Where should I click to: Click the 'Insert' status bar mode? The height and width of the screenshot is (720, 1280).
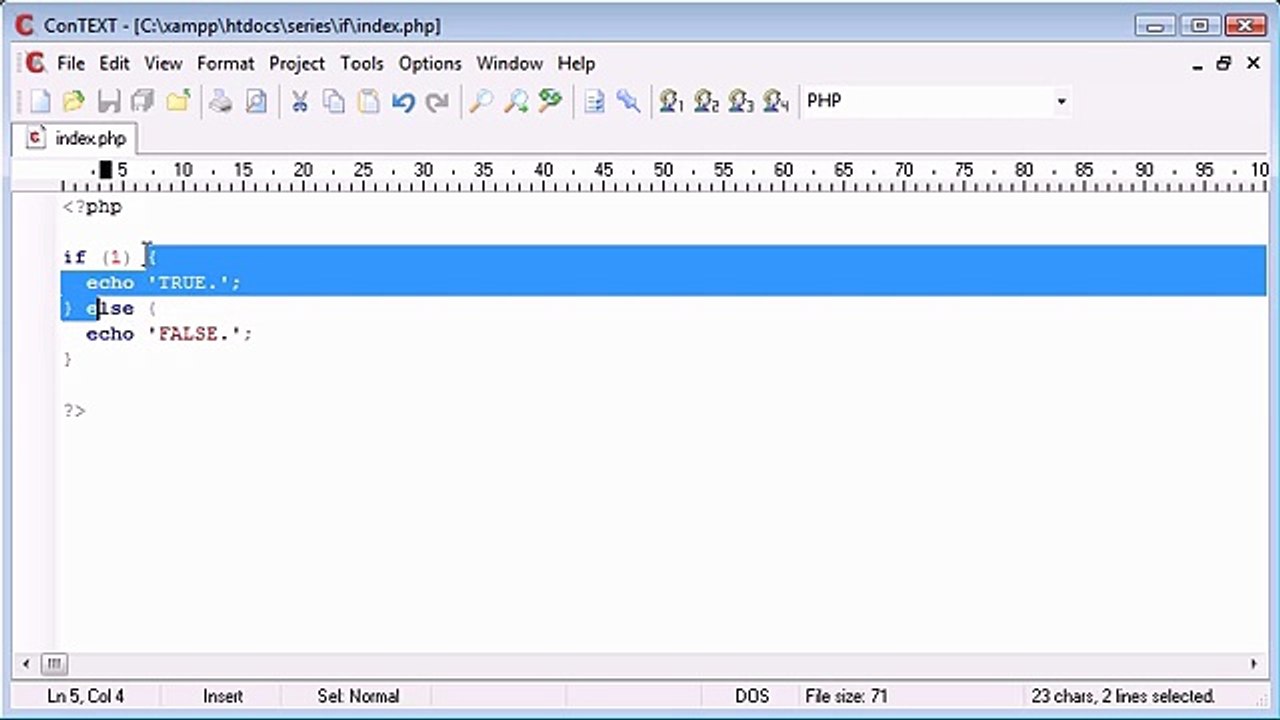point(222,696)
